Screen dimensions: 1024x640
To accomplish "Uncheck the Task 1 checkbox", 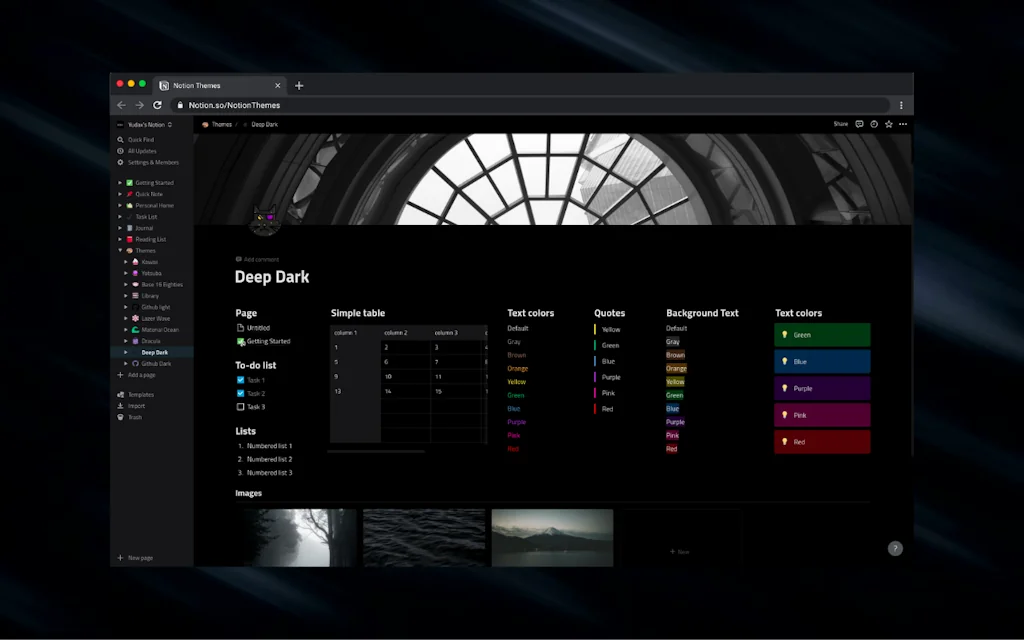I will 240,380.
